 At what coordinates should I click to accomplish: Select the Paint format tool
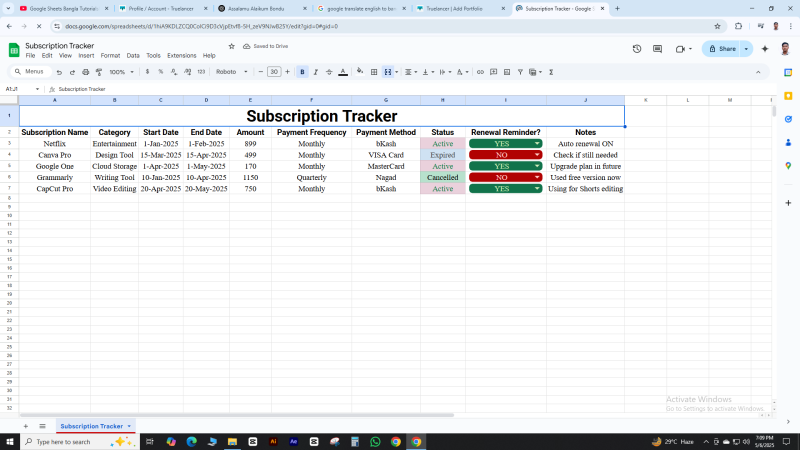click(x=99, y=72)
